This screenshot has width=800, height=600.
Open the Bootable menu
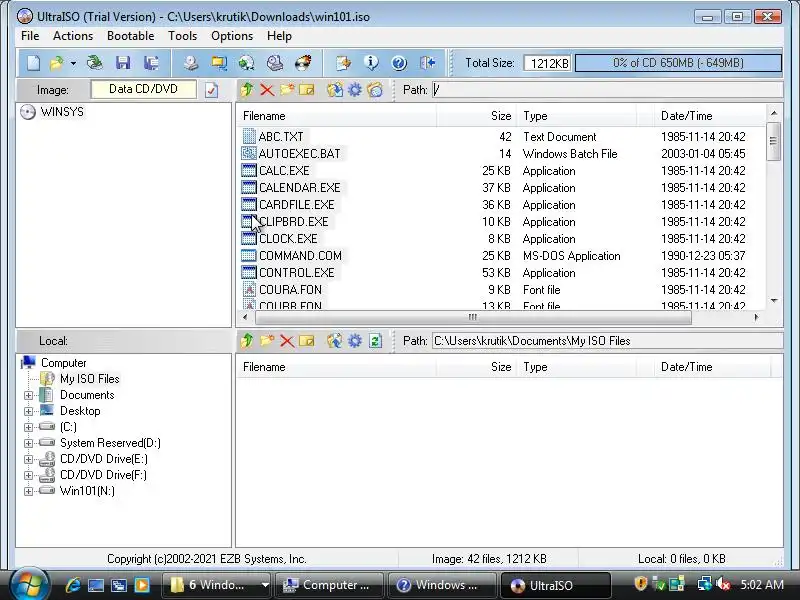(x=131, y=36)
